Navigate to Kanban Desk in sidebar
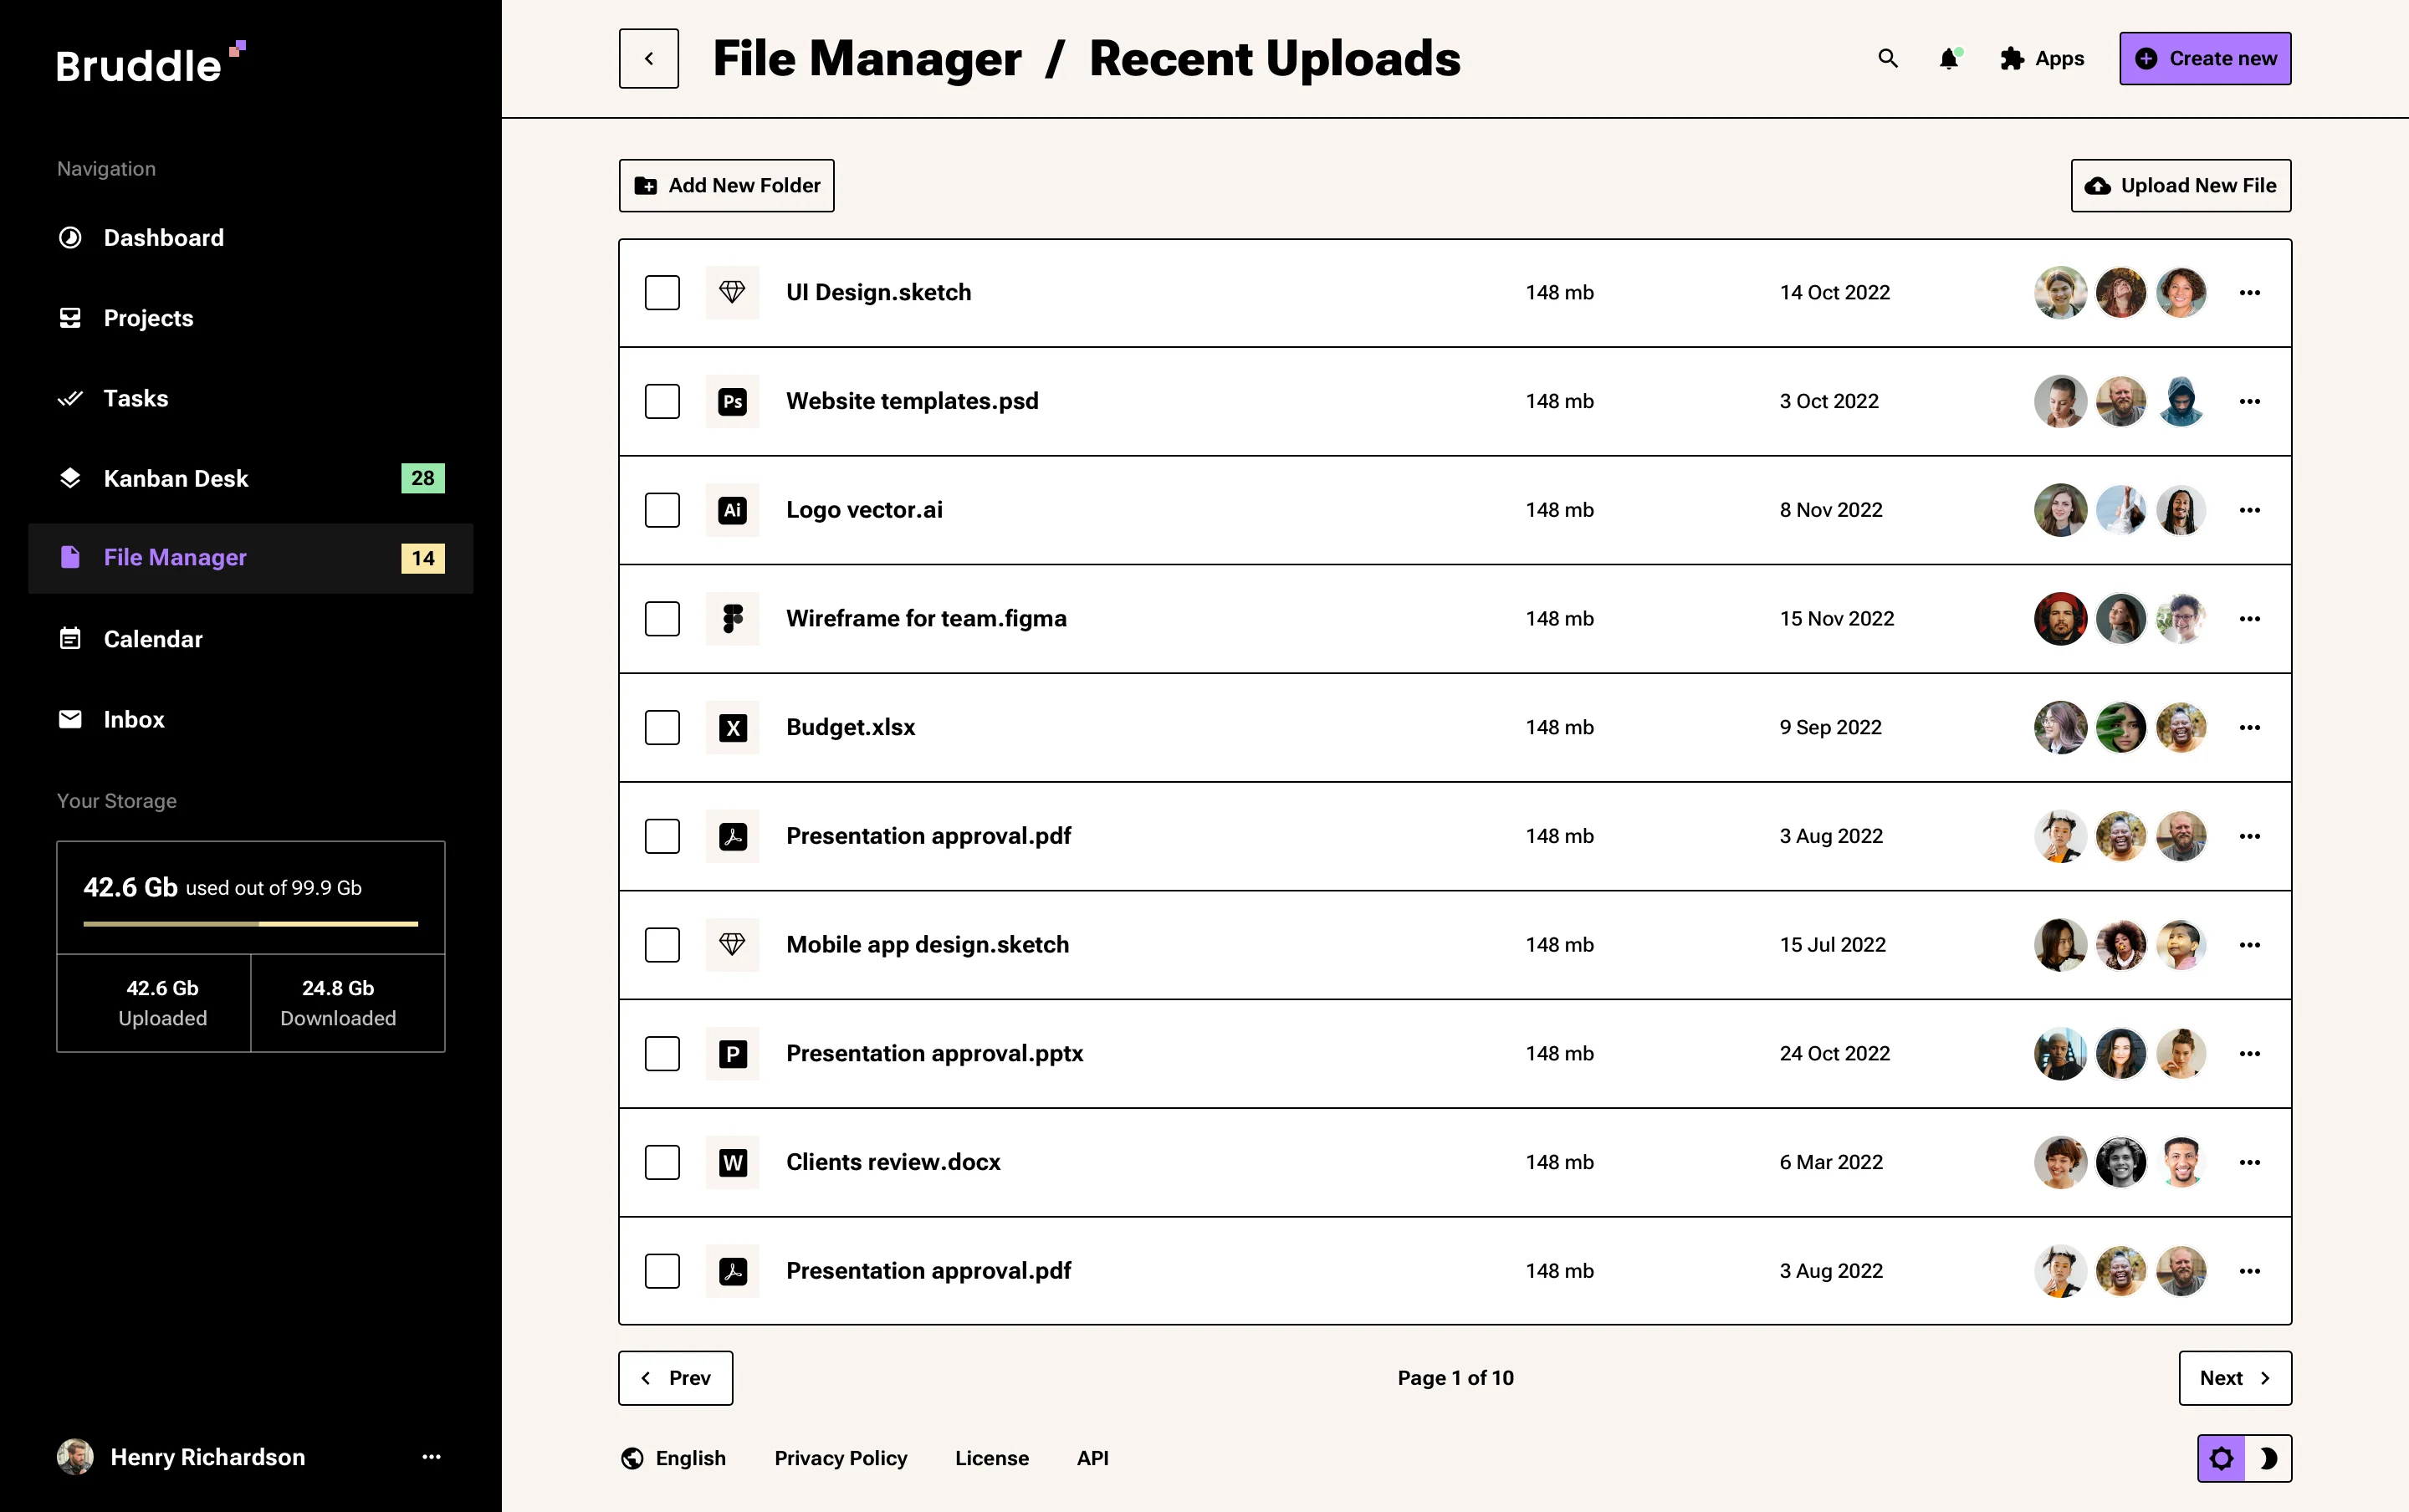This screenshot has height=1512, width=2409. [176, 478]
